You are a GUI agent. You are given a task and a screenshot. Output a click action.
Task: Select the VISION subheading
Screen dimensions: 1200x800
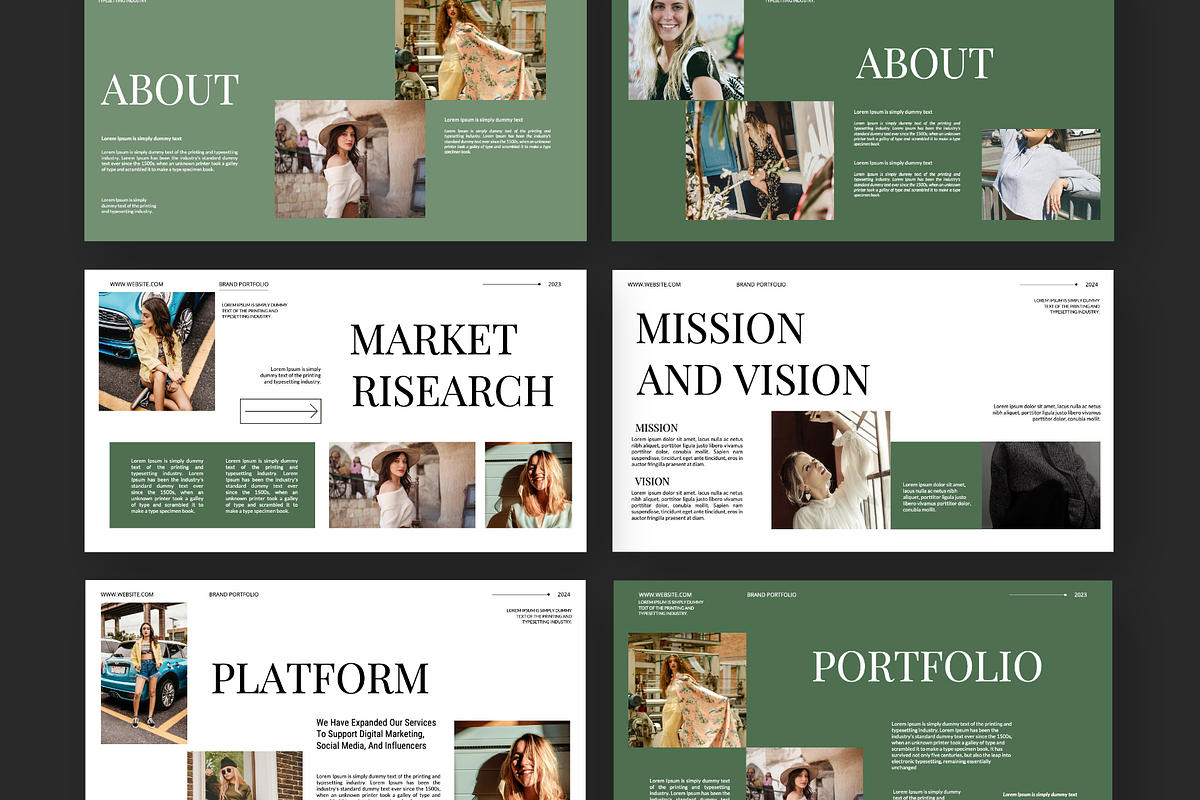653,481
